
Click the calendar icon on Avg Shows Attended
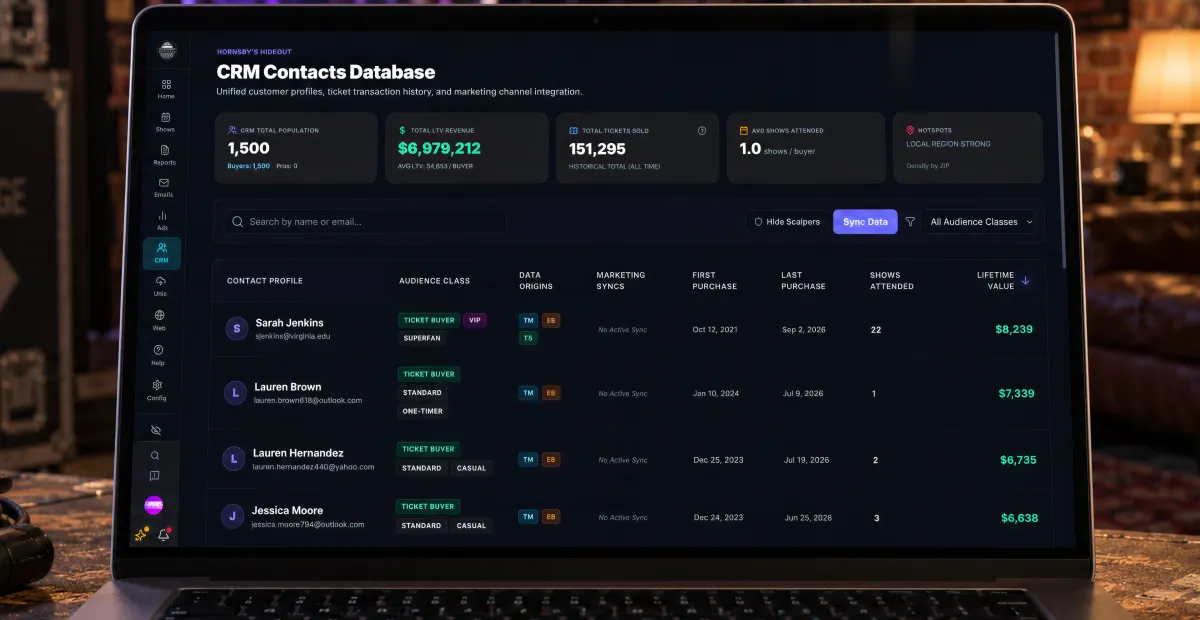click(x=743, y=130)
